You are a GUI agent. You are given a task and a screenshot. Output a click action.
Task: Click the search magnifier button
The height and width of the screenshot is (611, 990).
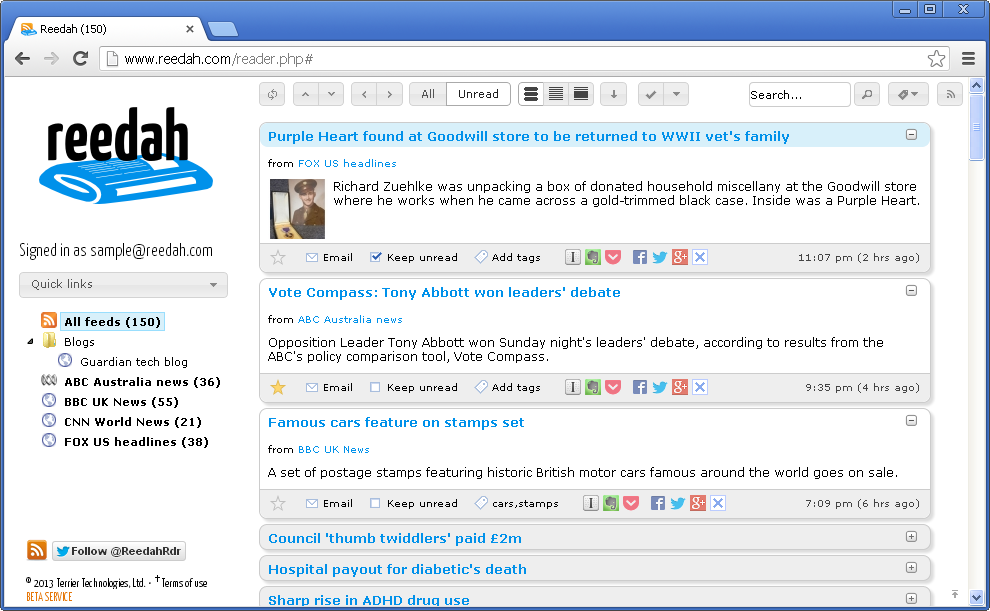click(x=867, y=95)
